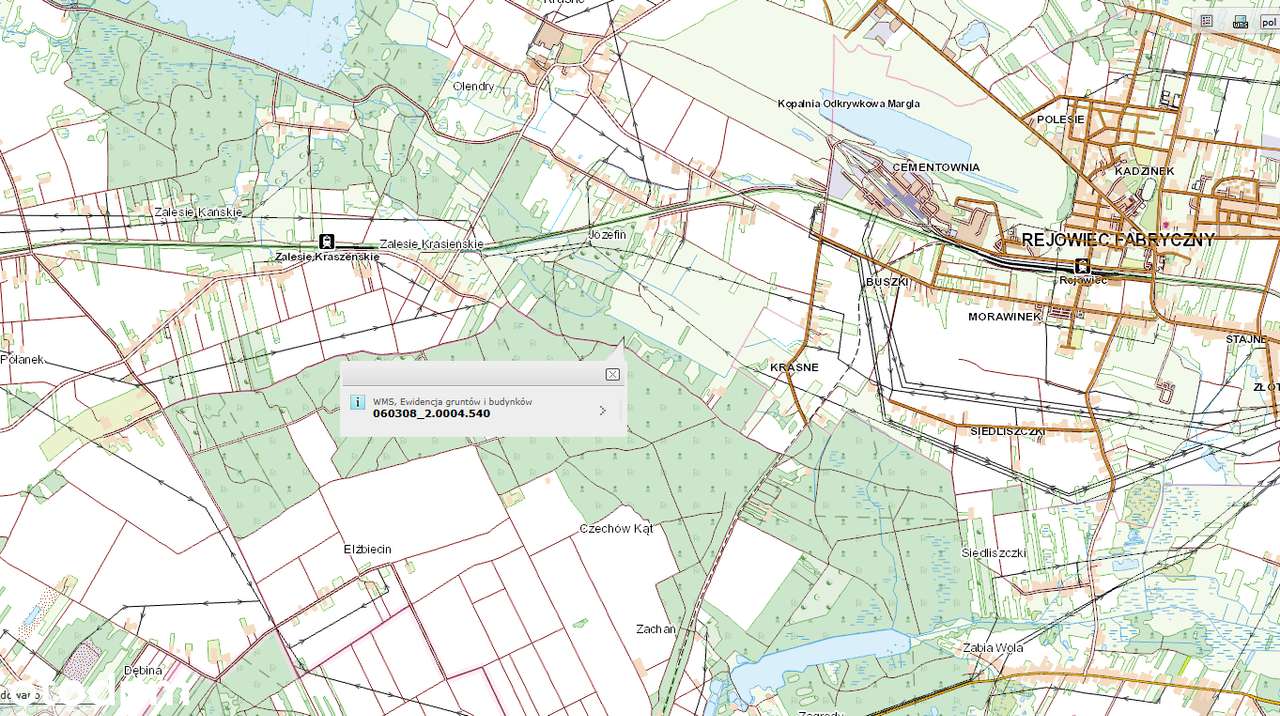Click the SIEDLISZCZKI uppercase map label

tap(1007, 431)
